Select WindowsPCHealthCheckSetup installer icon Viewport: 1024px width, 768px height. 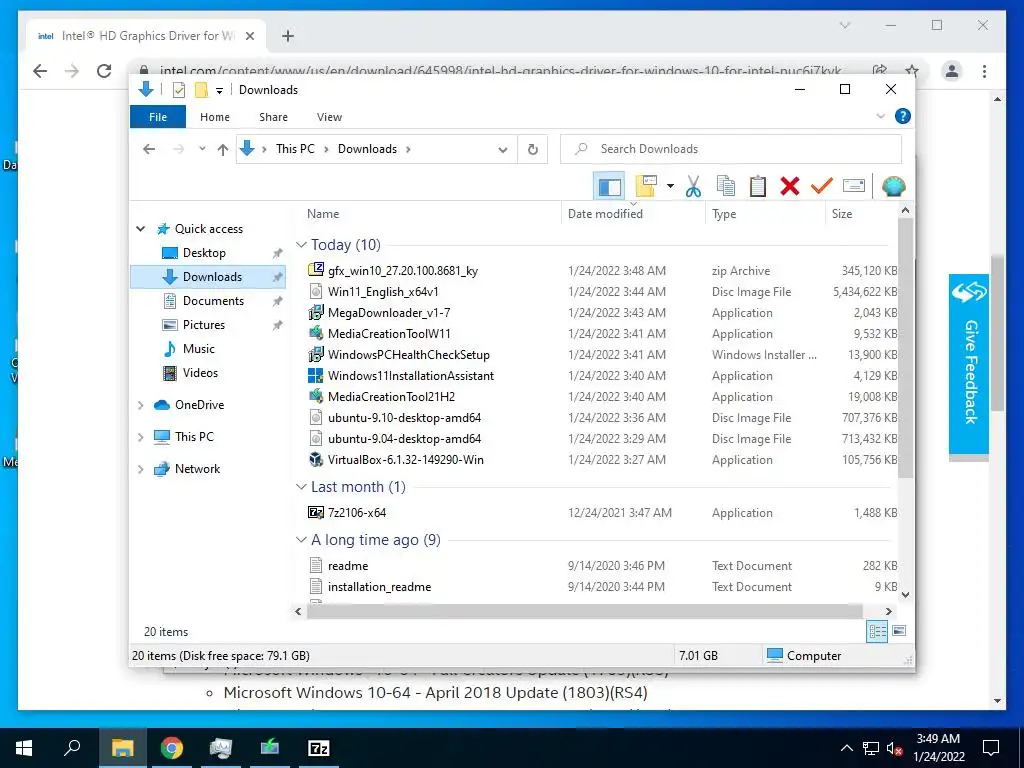[316, 355]
